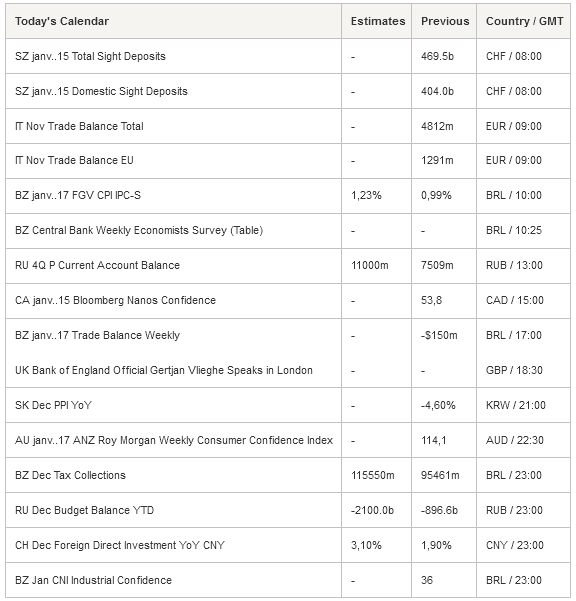Image resolution: width=576 pixels, height=601 pixels.
Task: Click the Previous column header
Action: [x=445, y=21]
